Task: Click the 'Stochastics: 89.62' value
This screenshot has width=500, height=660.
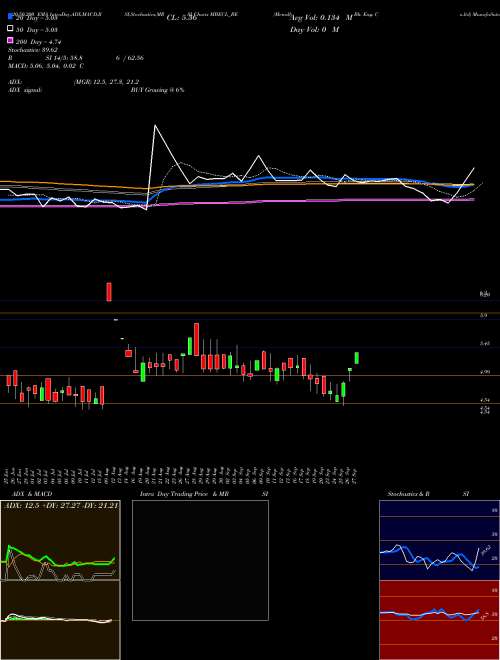Action: [32, 50]
